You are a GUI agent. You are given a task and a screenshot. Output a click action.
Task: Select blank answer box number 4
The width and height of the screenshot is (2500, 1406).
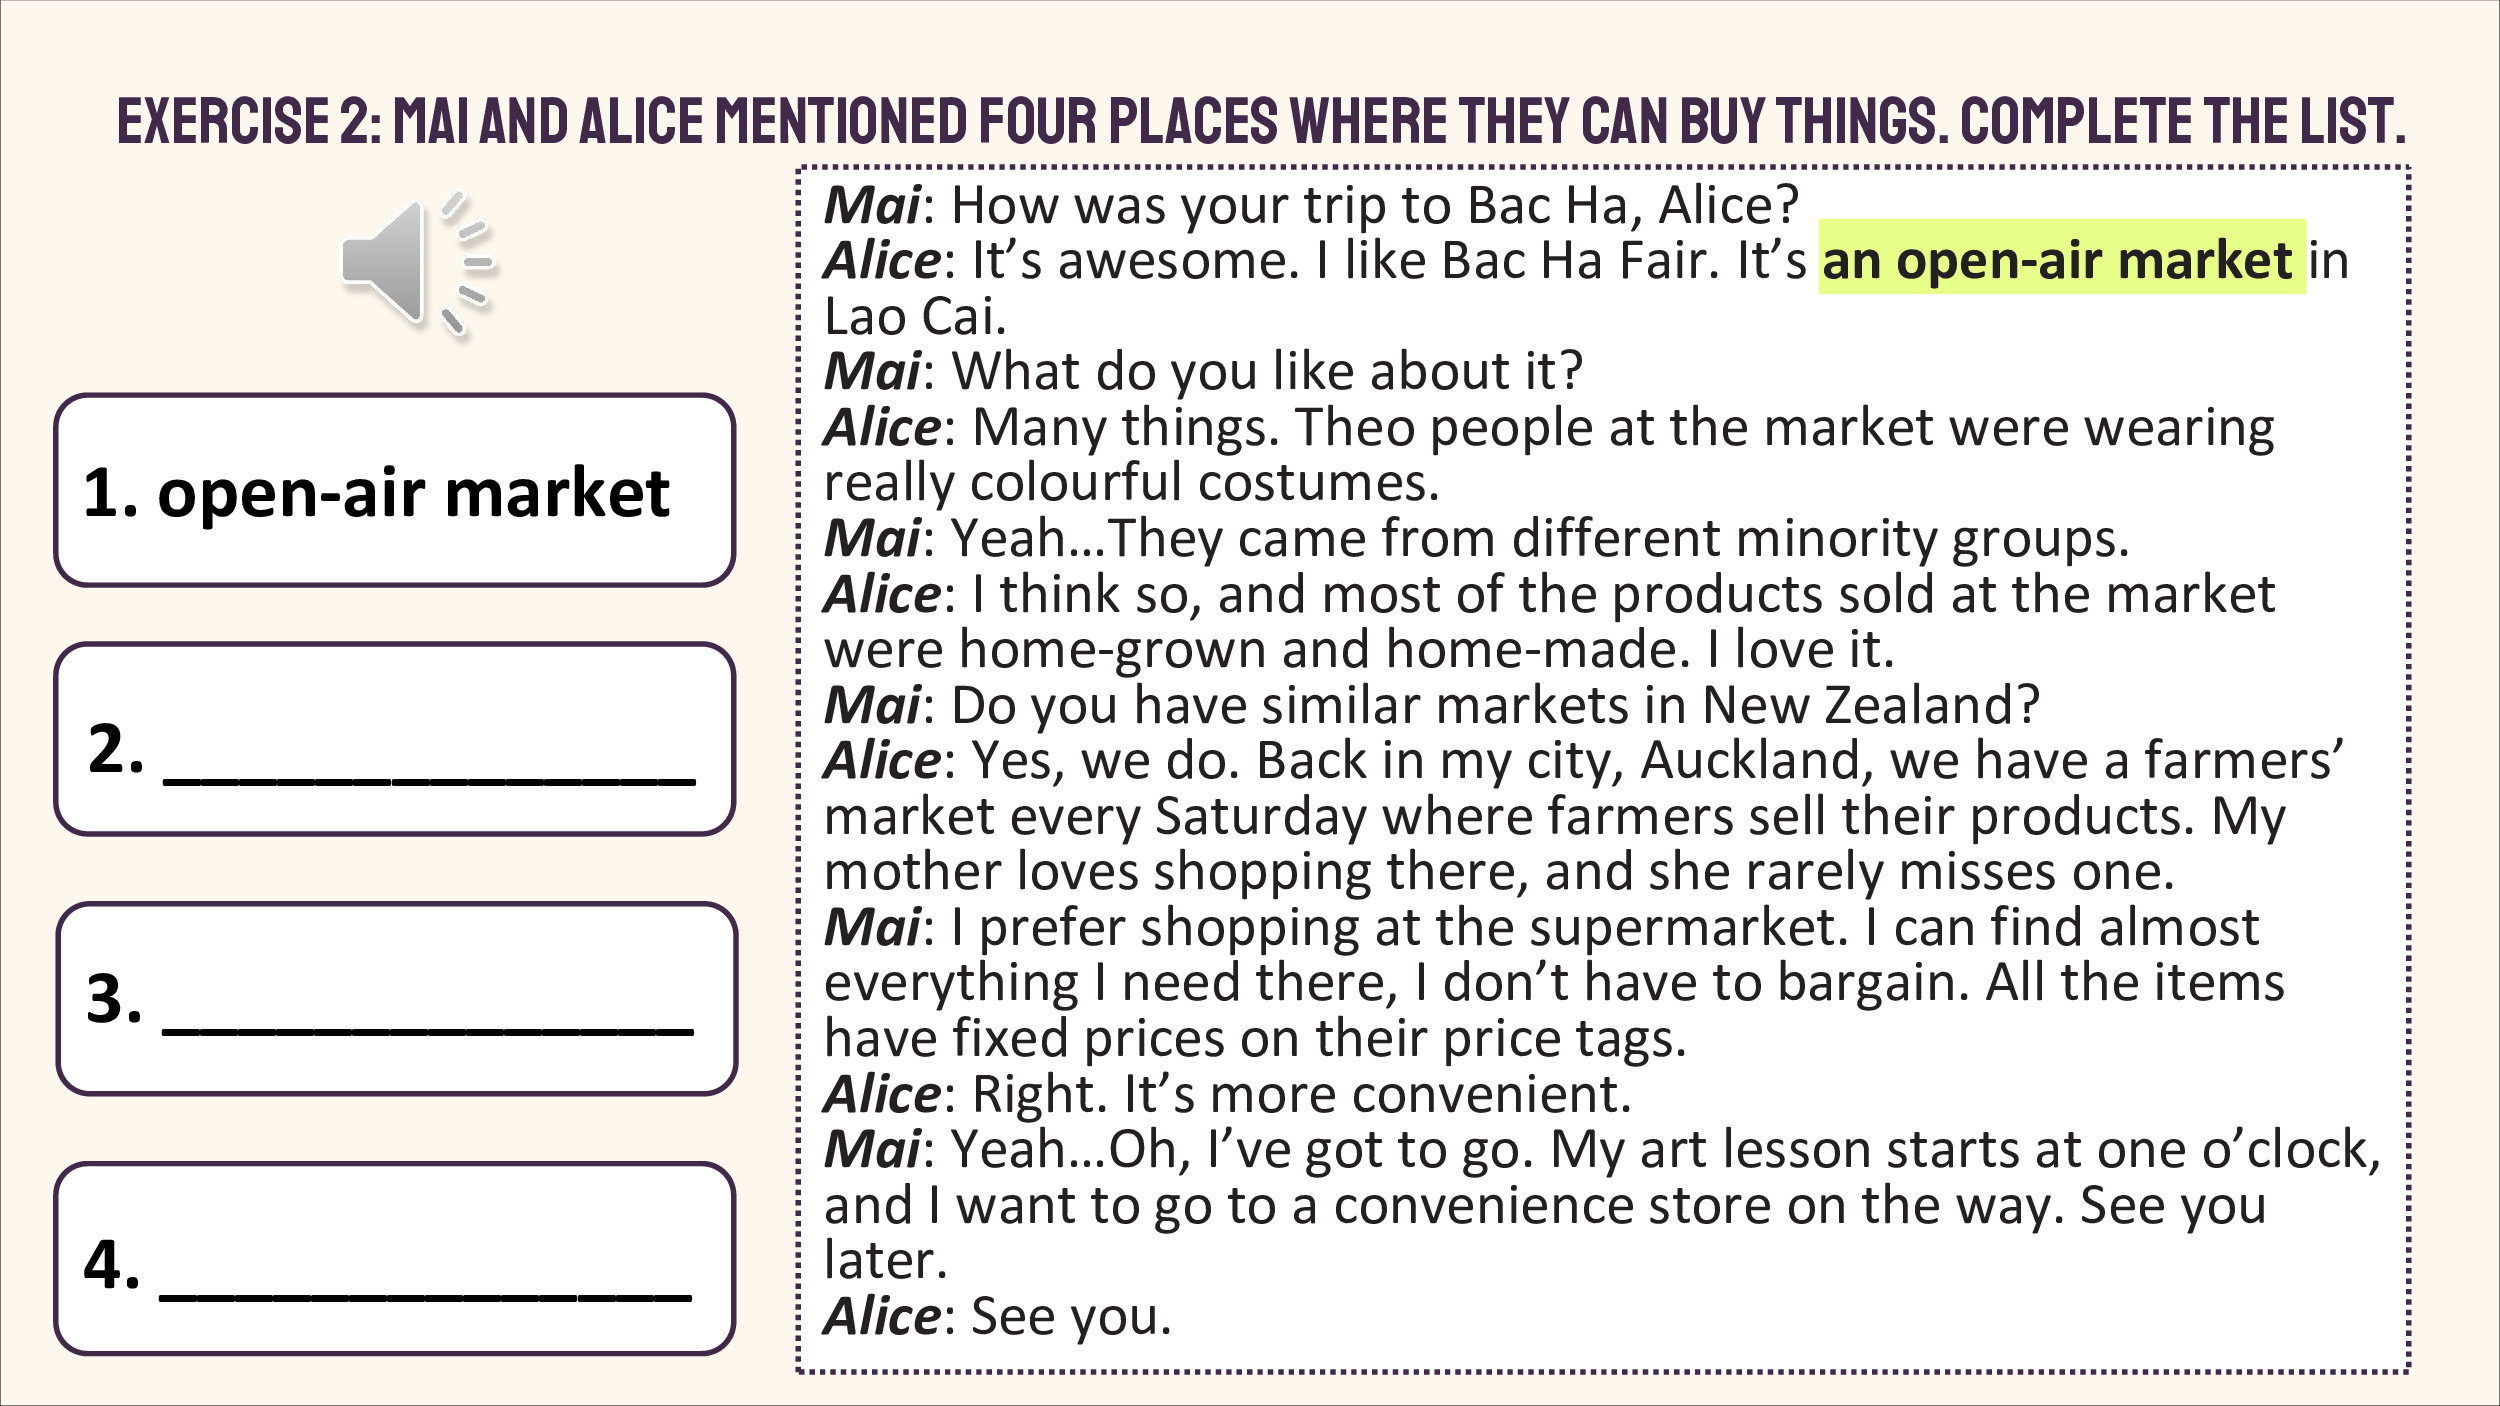pos(395,1259)
